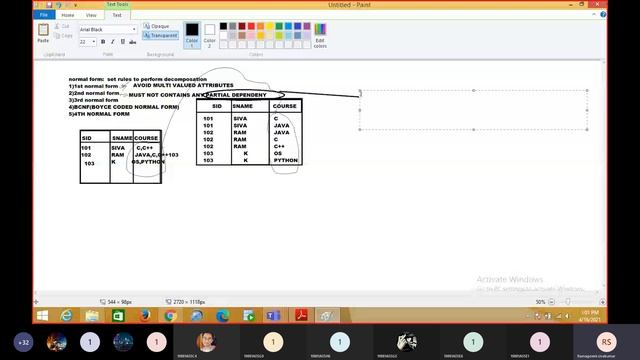Click the zoom slider handle

pos(568,302)
